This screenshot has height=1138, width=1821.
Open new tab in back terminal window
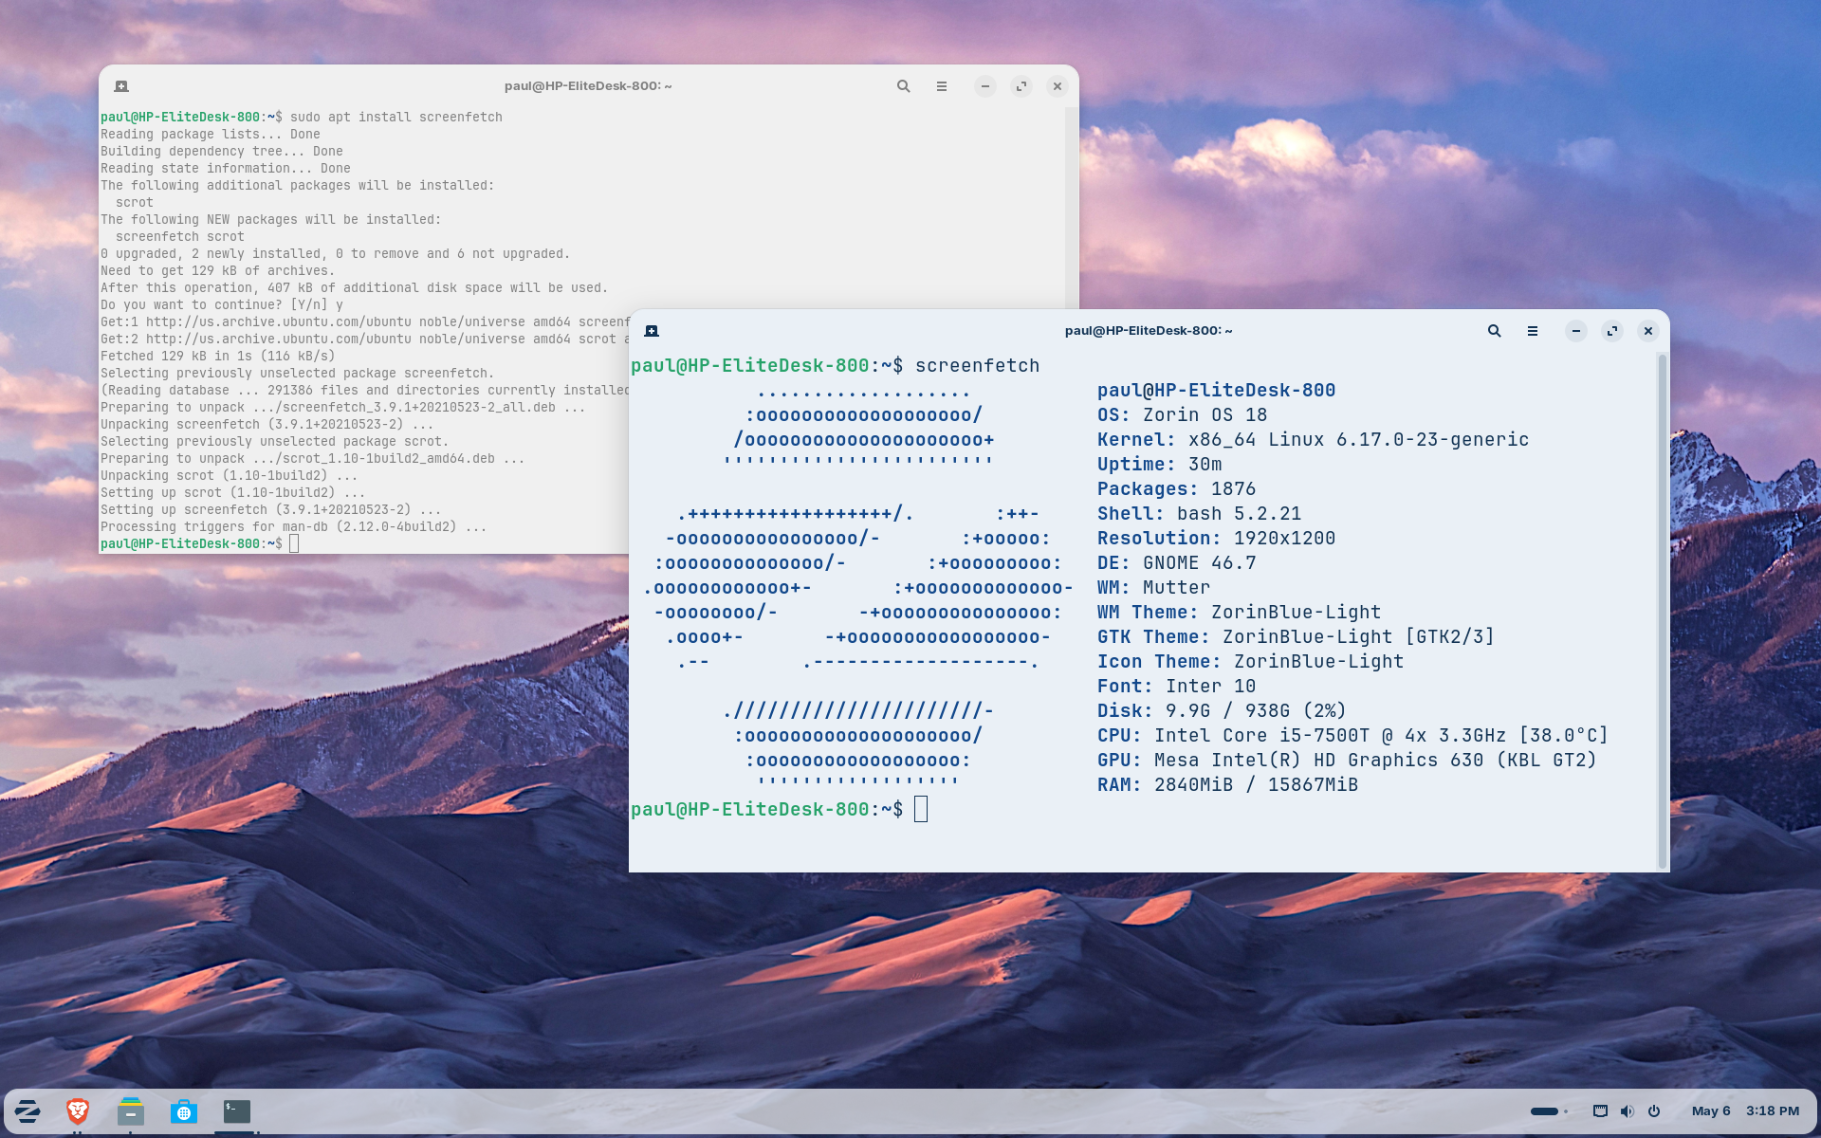point(121,86)
